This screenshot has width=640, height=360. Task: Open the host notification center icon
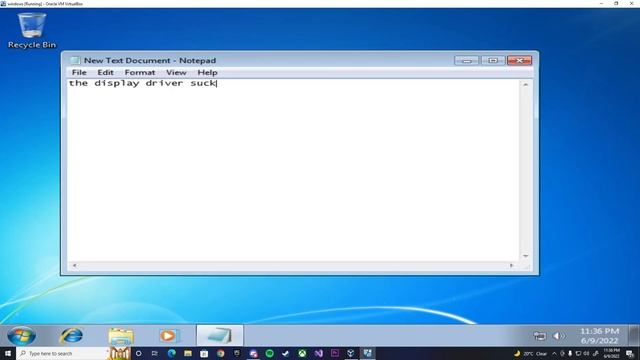tap(630, 353)
